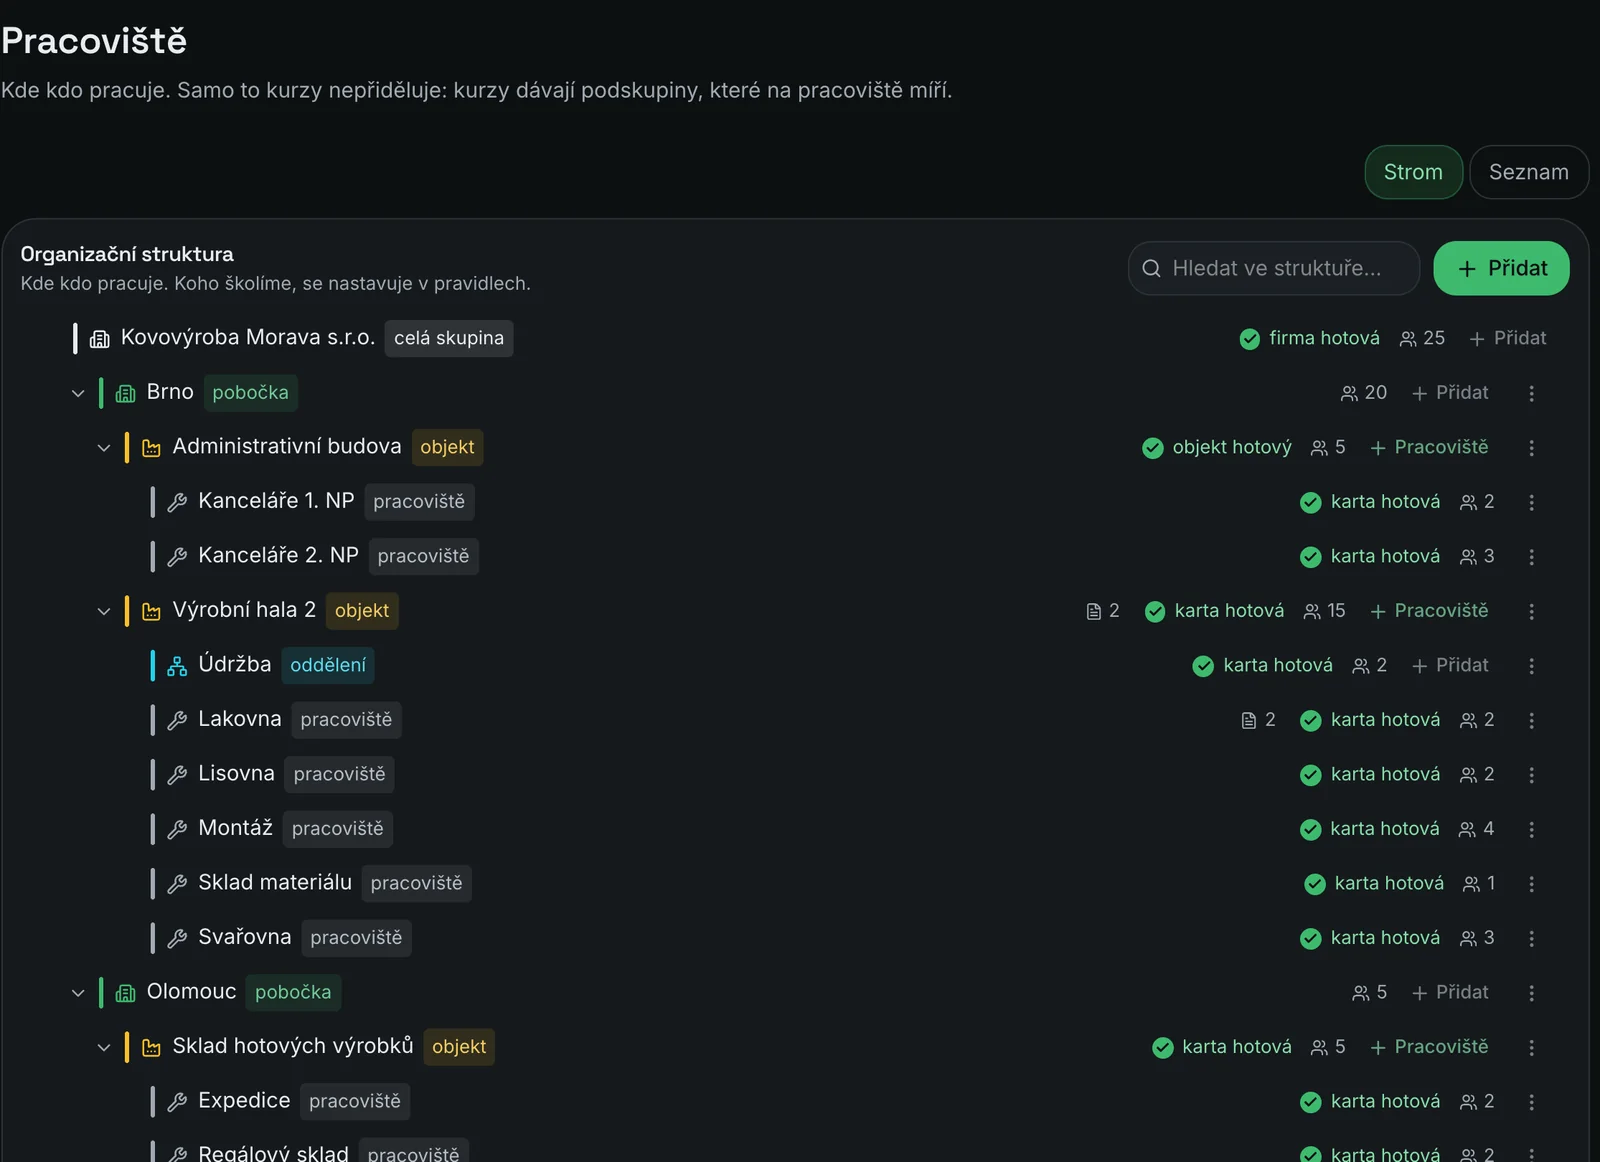This screenshot has width=1600, height=1162.
Task: Click the green Přidat button
Action: [1501, 268]
